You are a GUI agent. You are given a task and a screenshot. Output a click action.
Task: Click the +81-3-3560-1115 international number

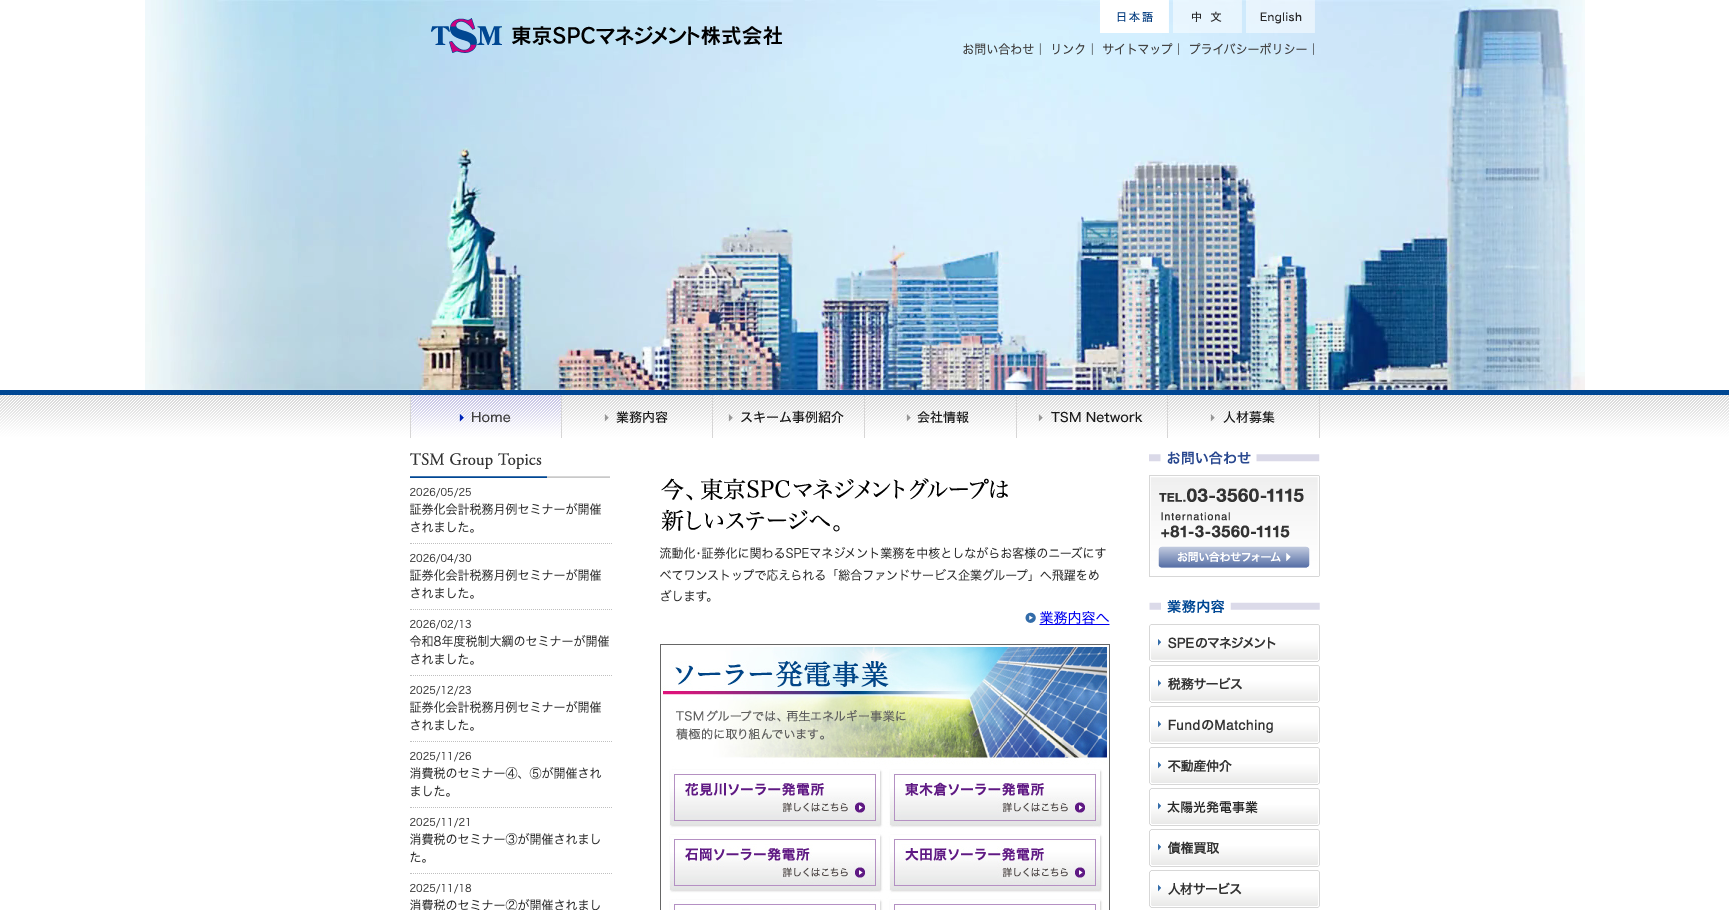[x=1225, y=532]
